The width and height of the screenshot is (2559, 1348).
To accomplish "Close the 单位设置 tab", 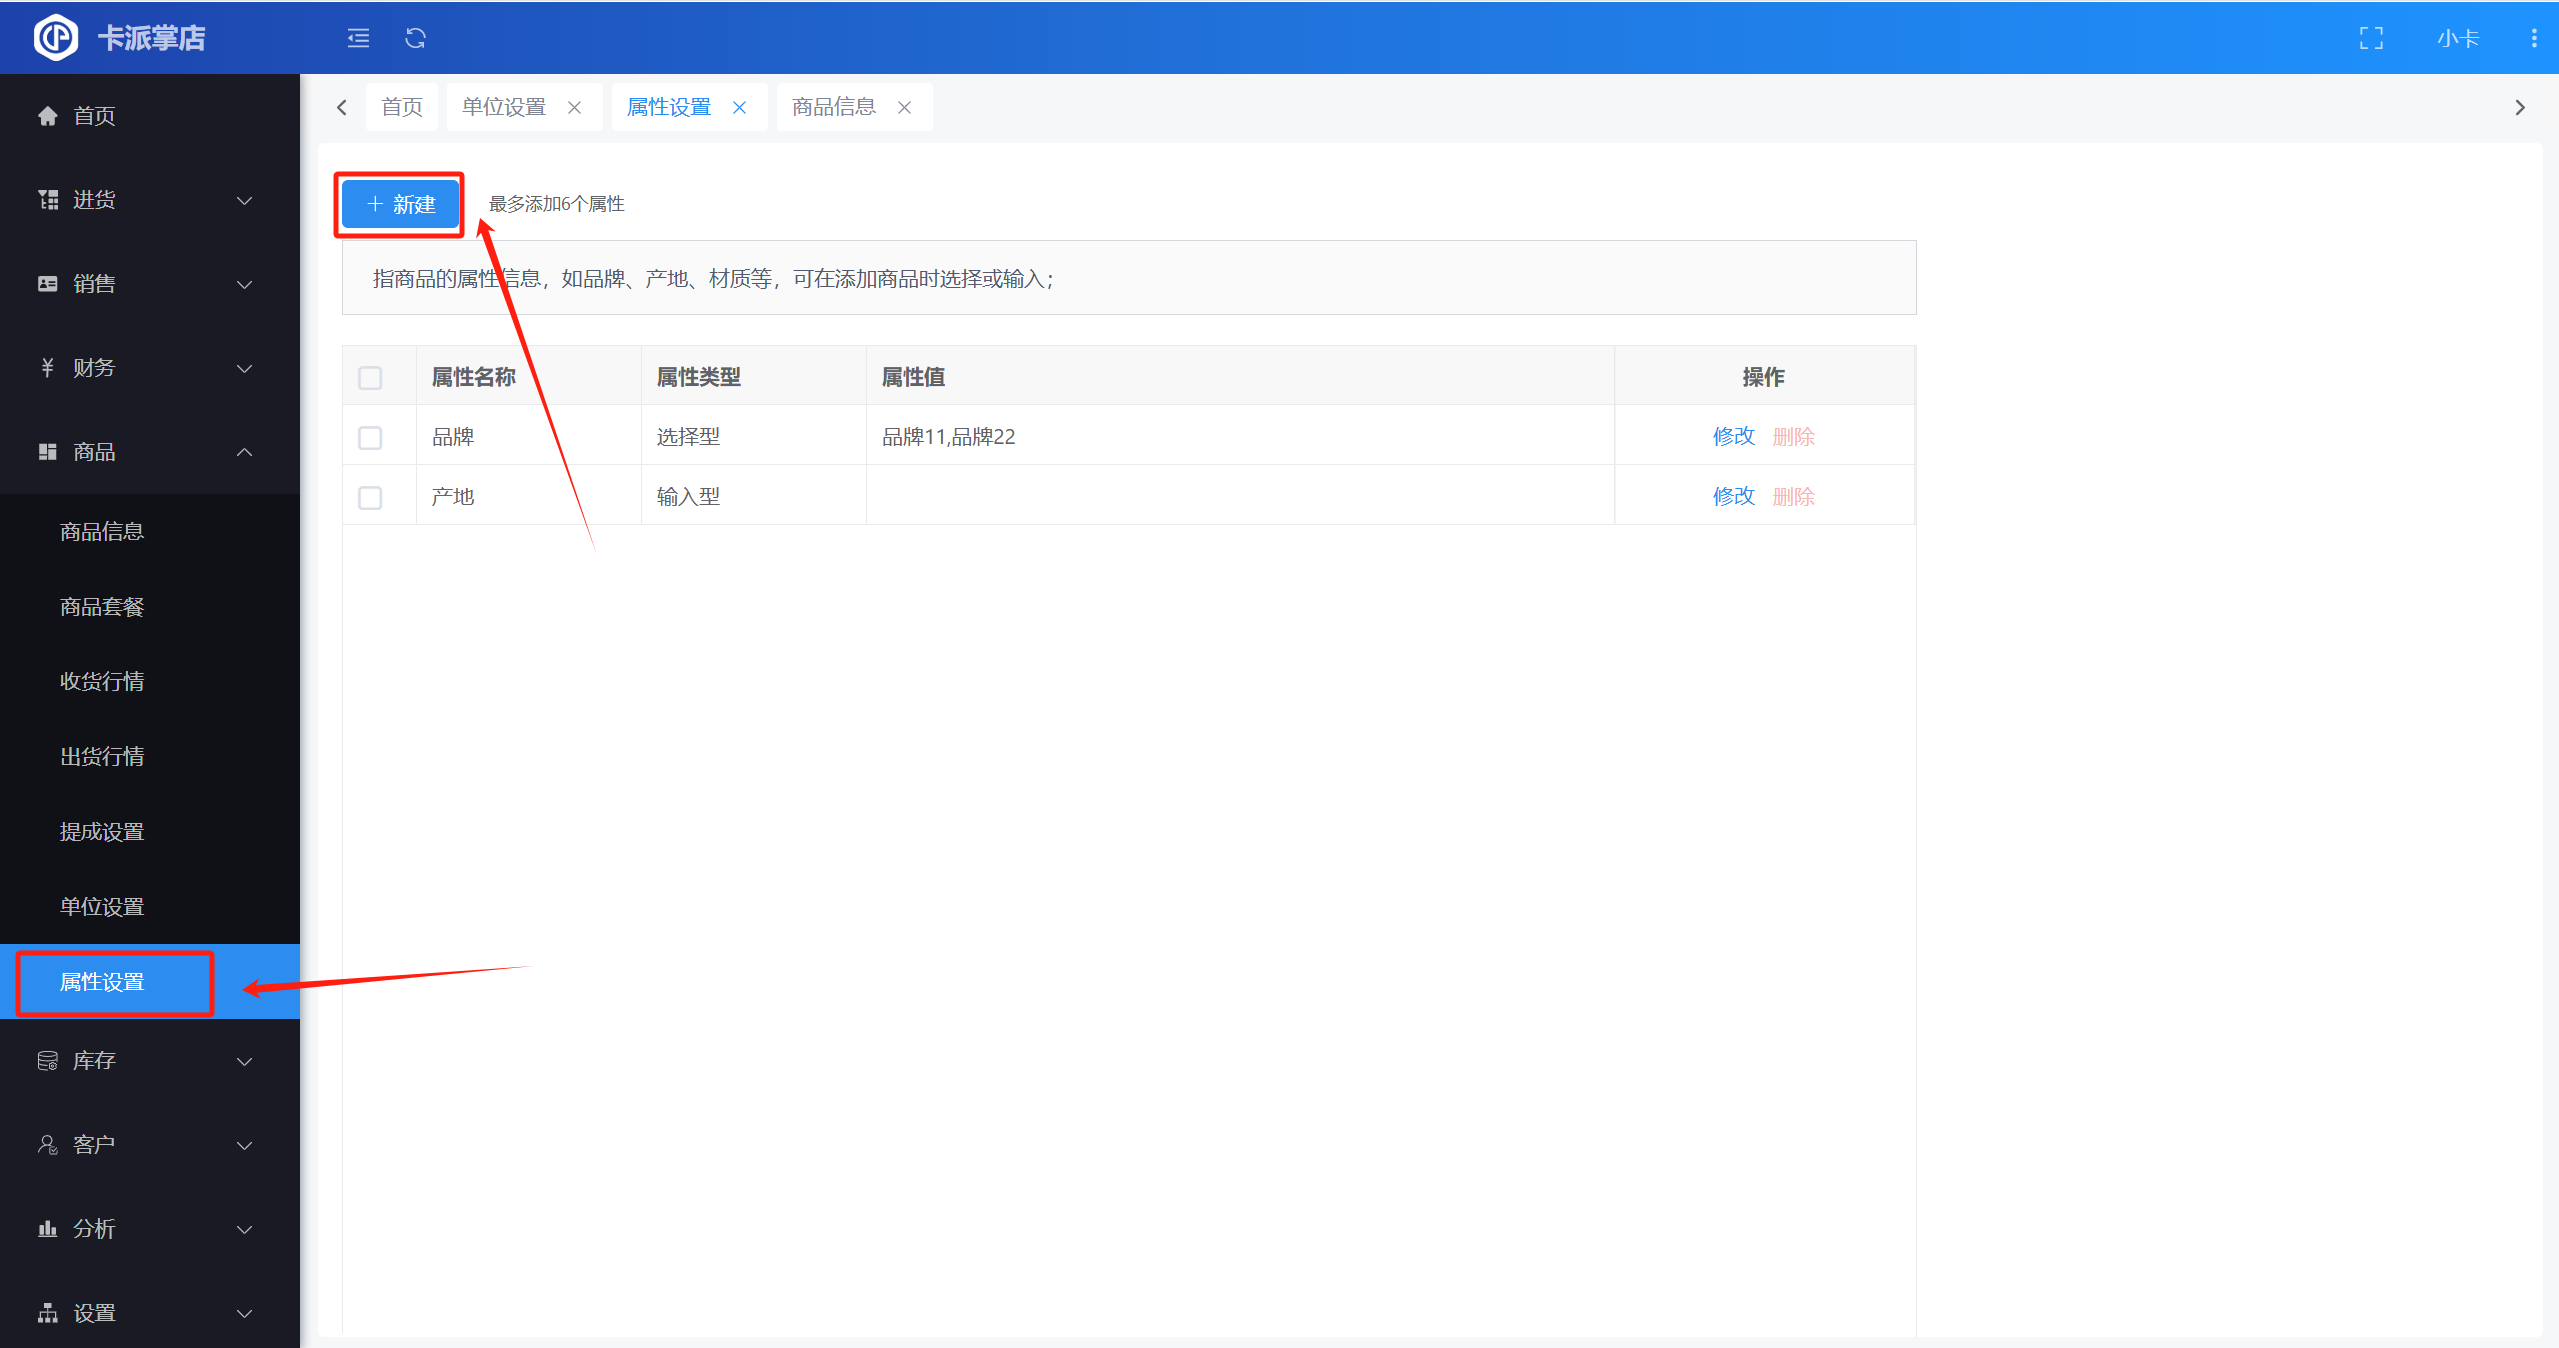I will pos(575,107).
